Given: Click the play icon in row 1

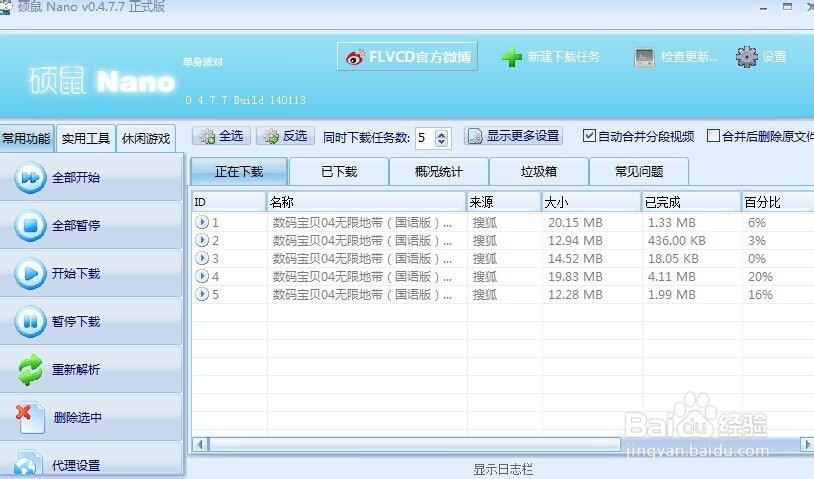Looking at the screenshot, I should pyautogui.click(x=201, y=222).
